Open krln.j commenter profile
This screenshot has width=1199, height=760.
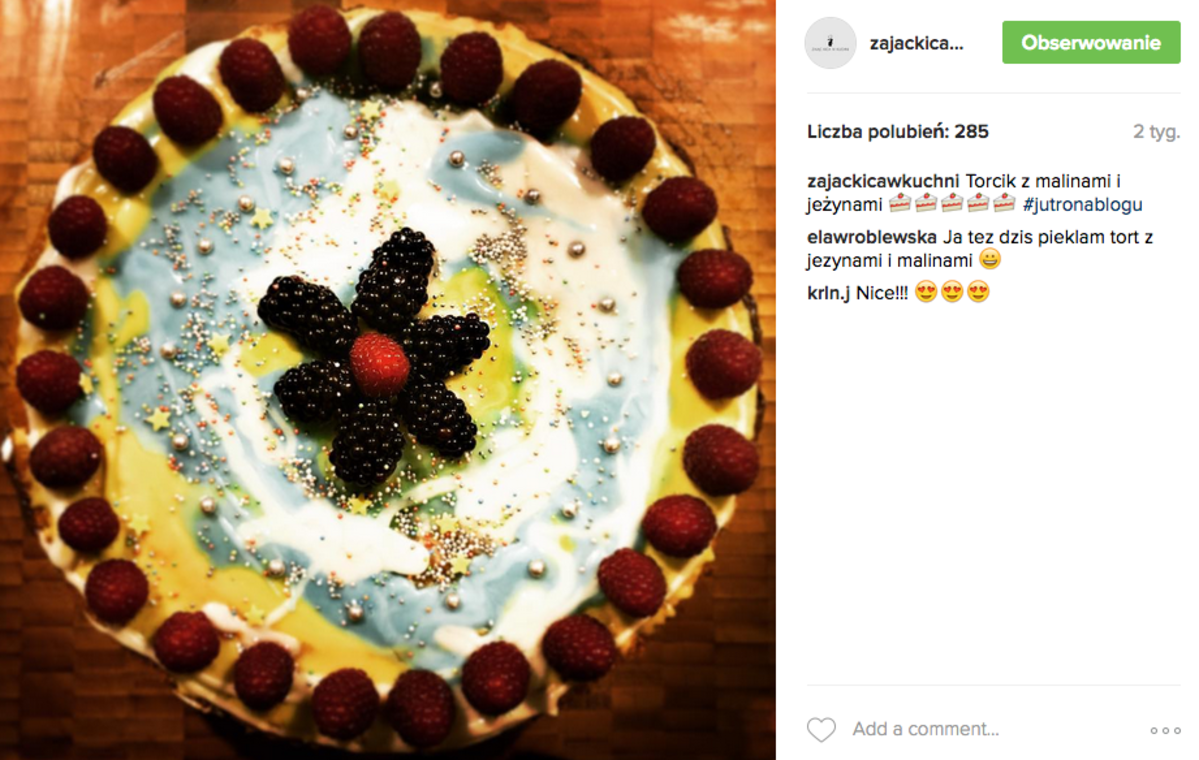tap(828, 293)
